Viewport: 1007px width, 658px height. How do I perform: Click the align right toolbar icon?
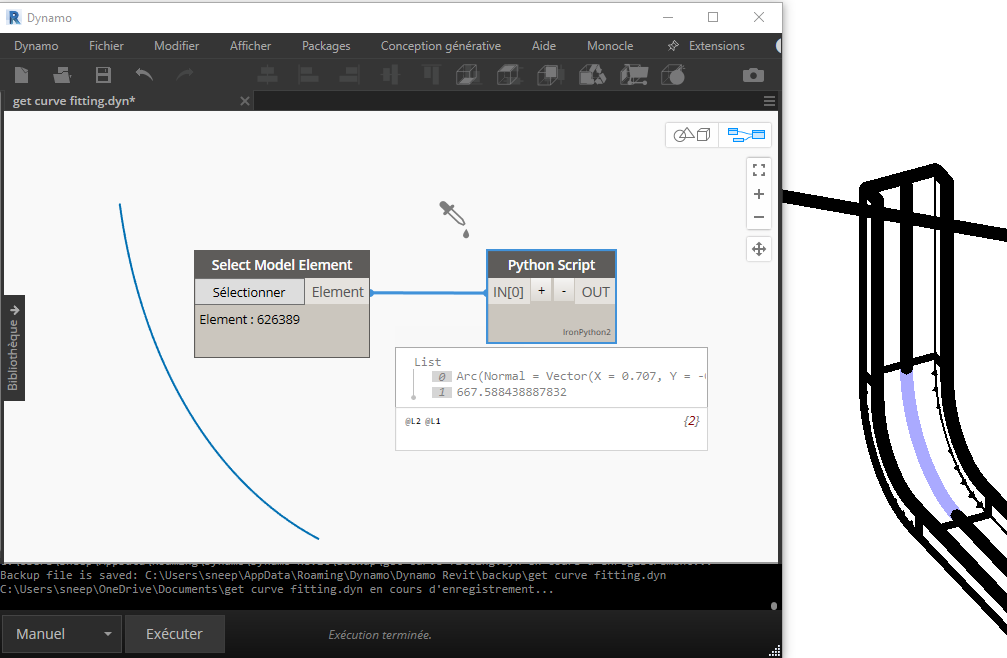coord(349,75)
